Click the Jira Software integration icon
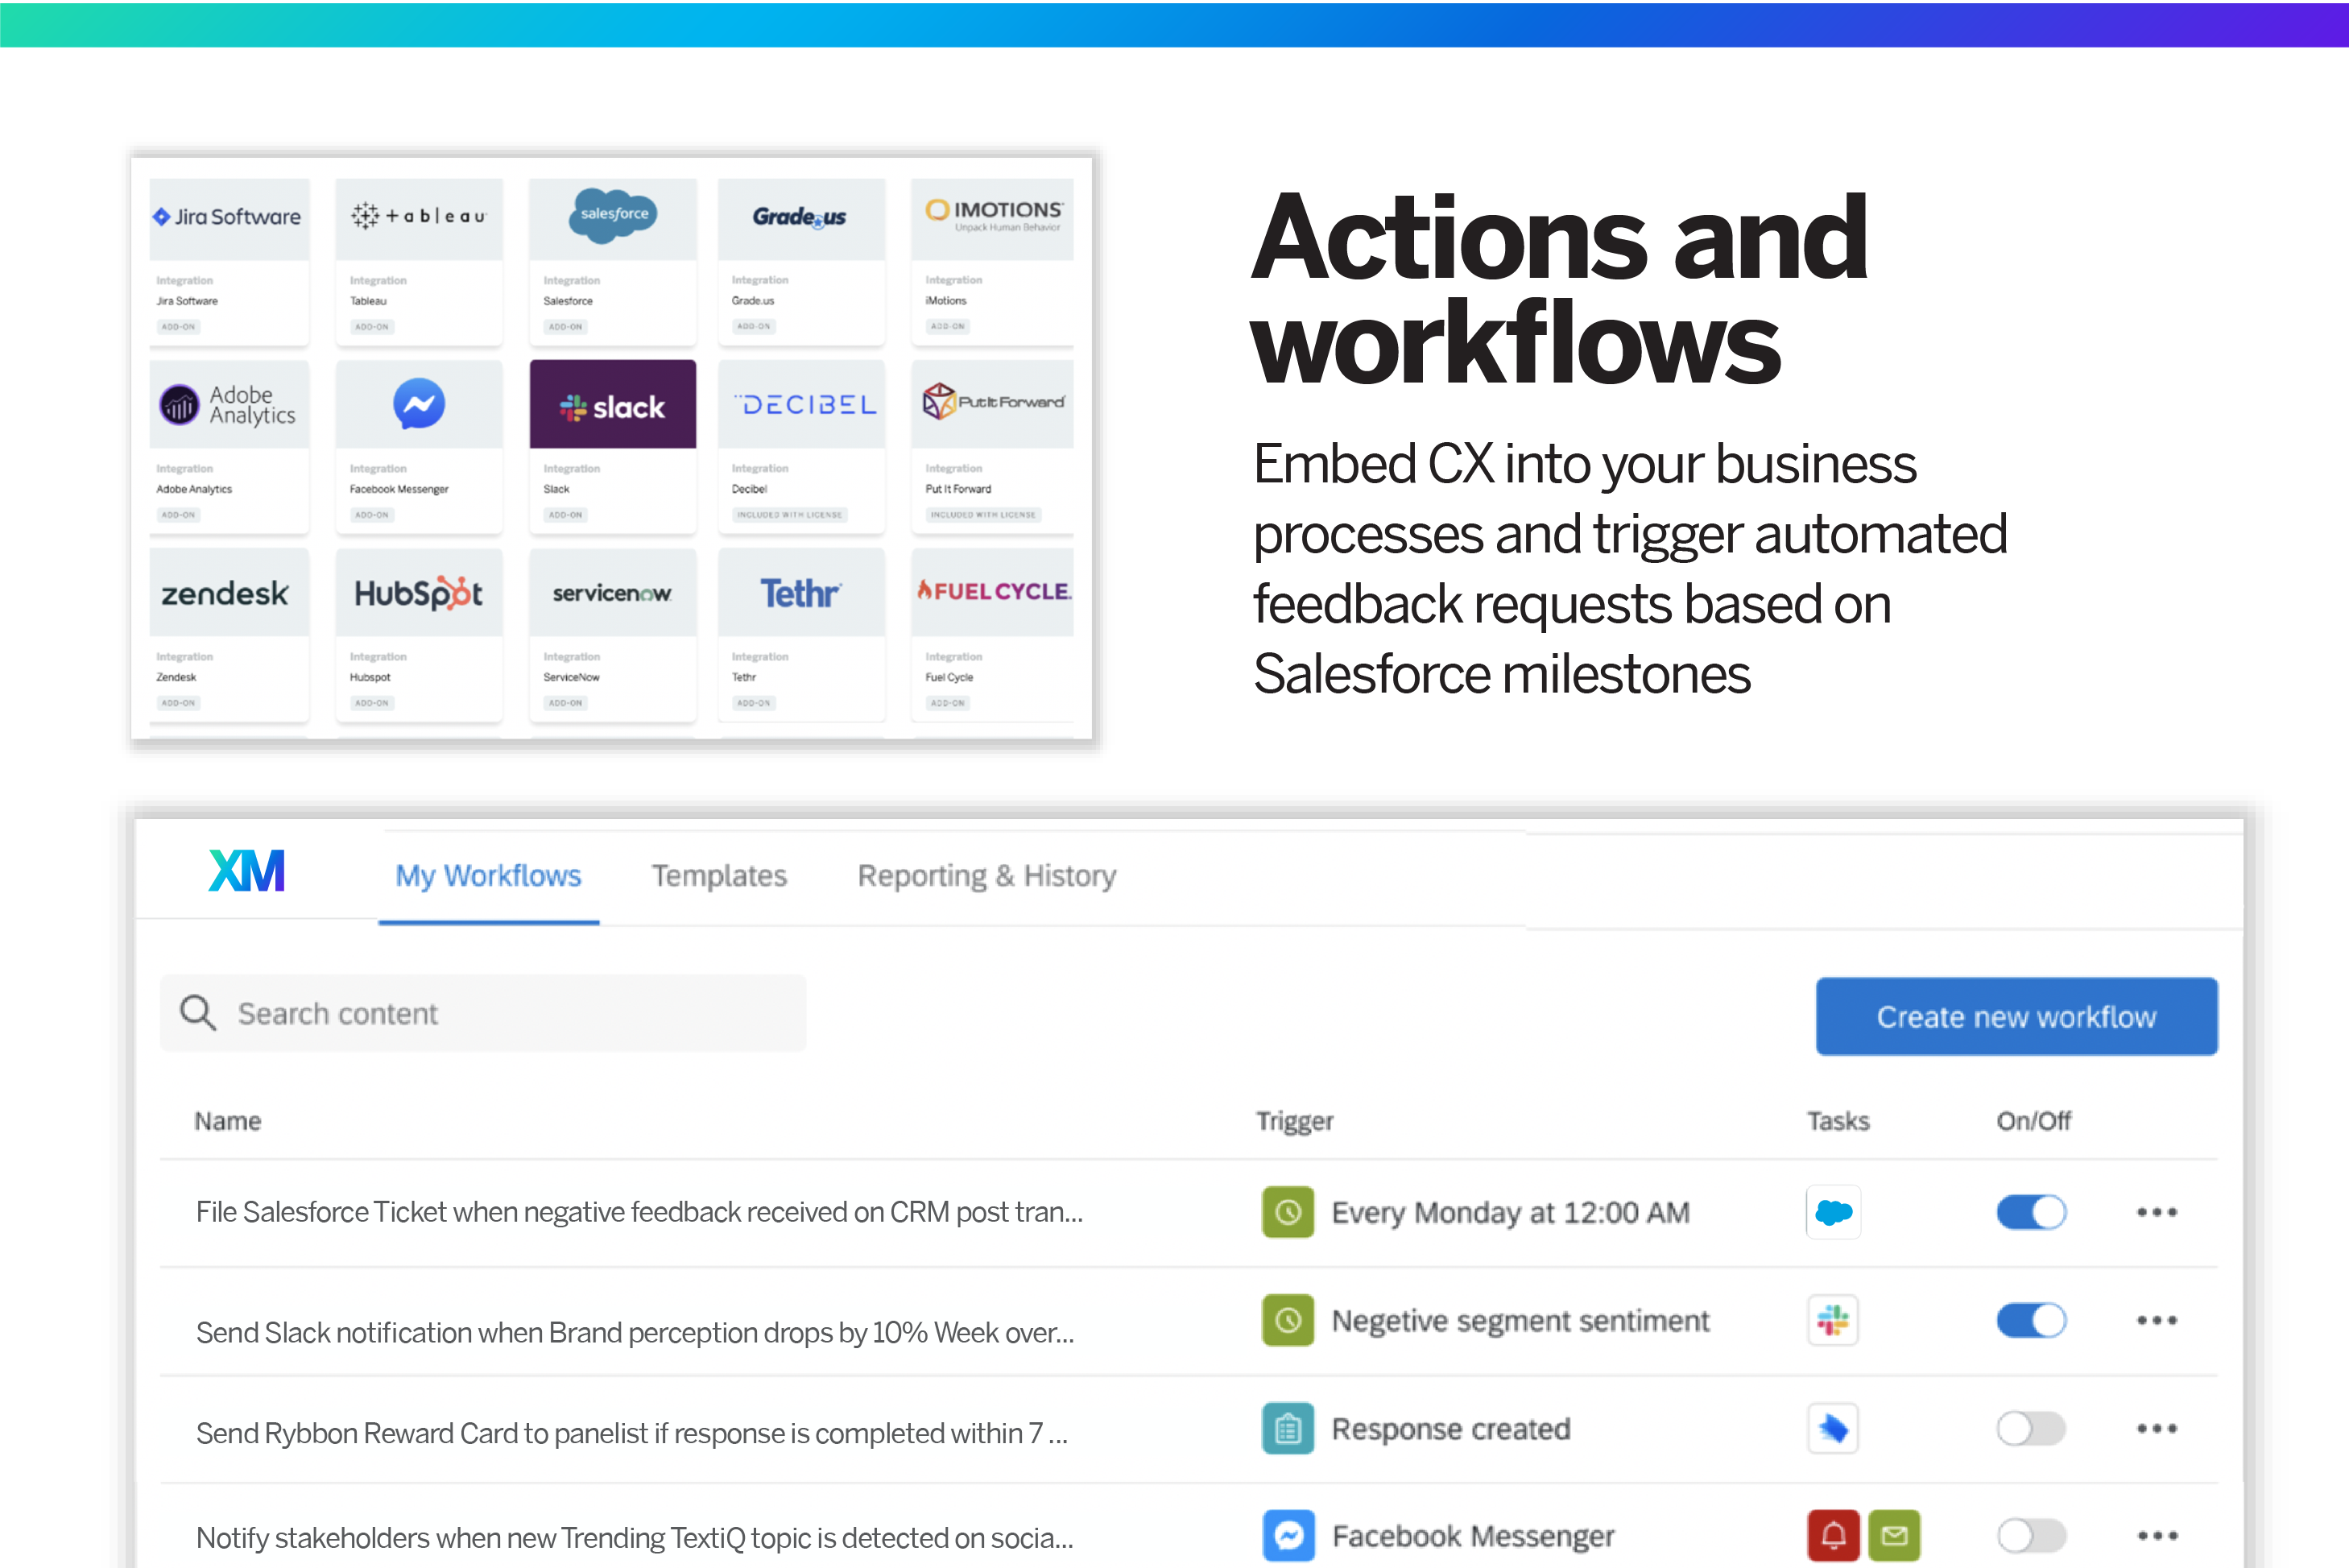 pyautogui.click(x=227, y=215)
